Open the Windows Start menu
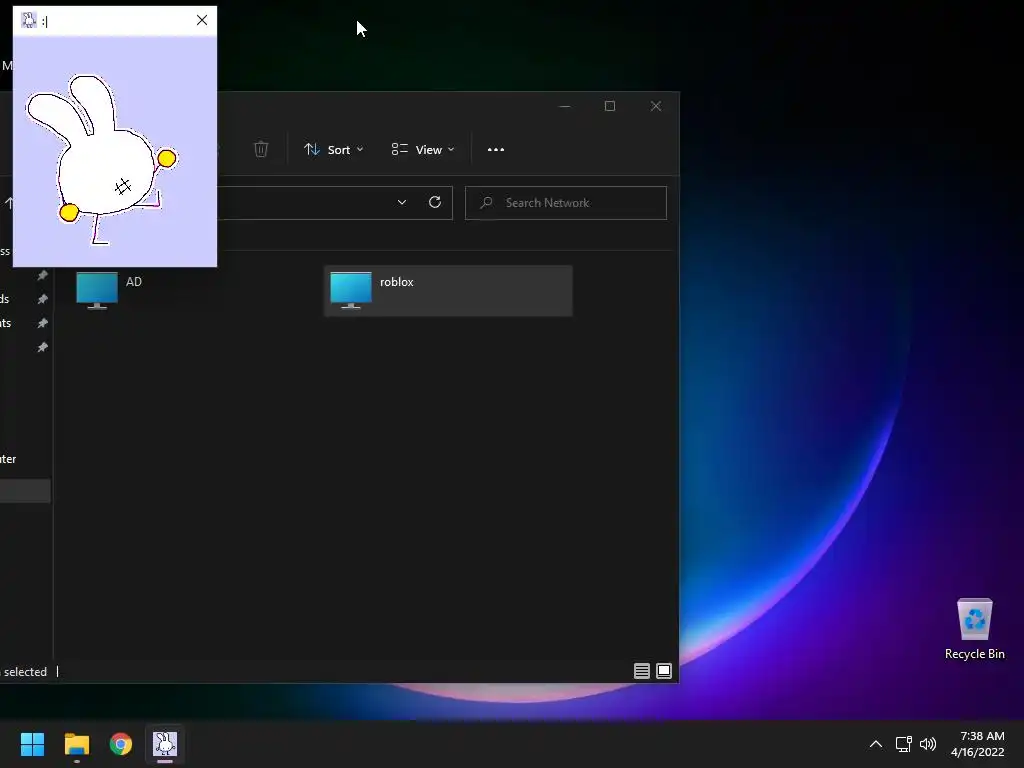This screenshot has height=768, width=1024. point(32,744)
